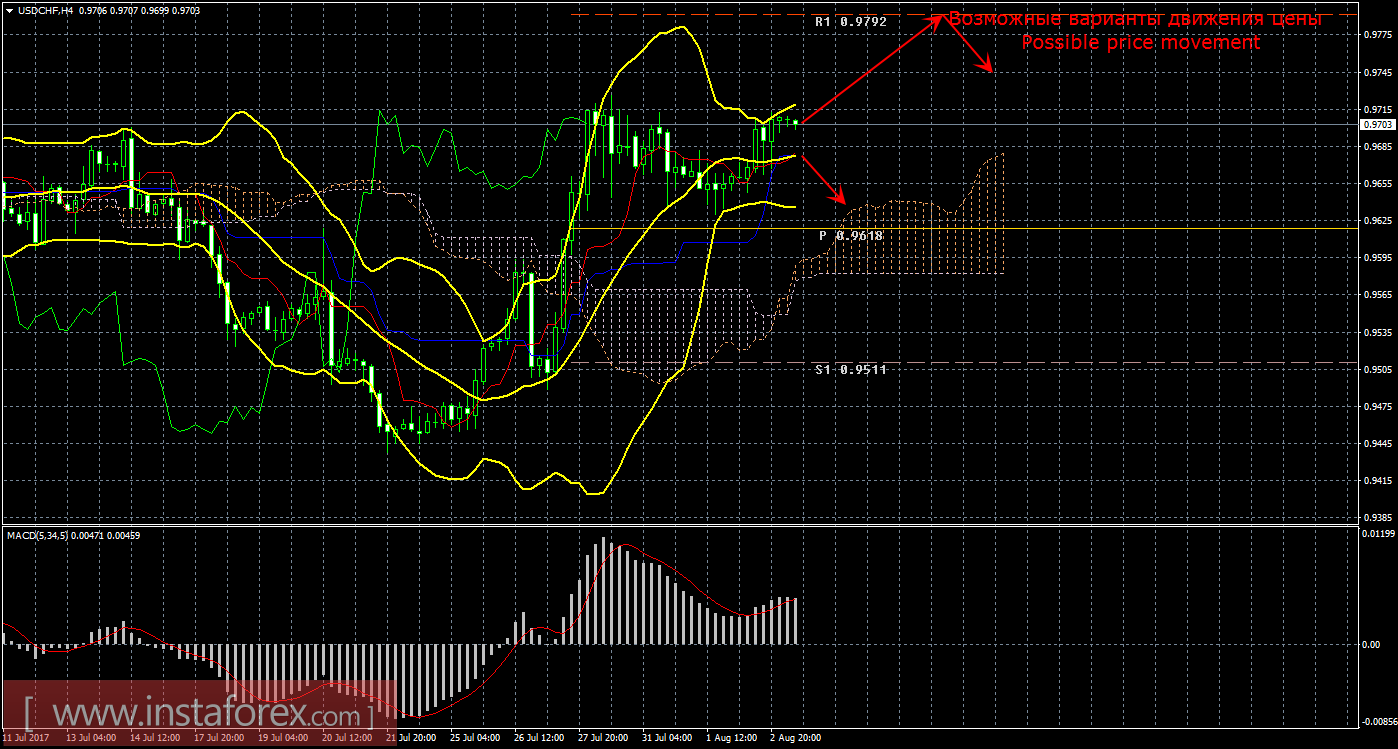This screenshot has height=749, width=1398.
Task: Click 0.9535 on the price axis
Action: click(x=1378, y=332)
